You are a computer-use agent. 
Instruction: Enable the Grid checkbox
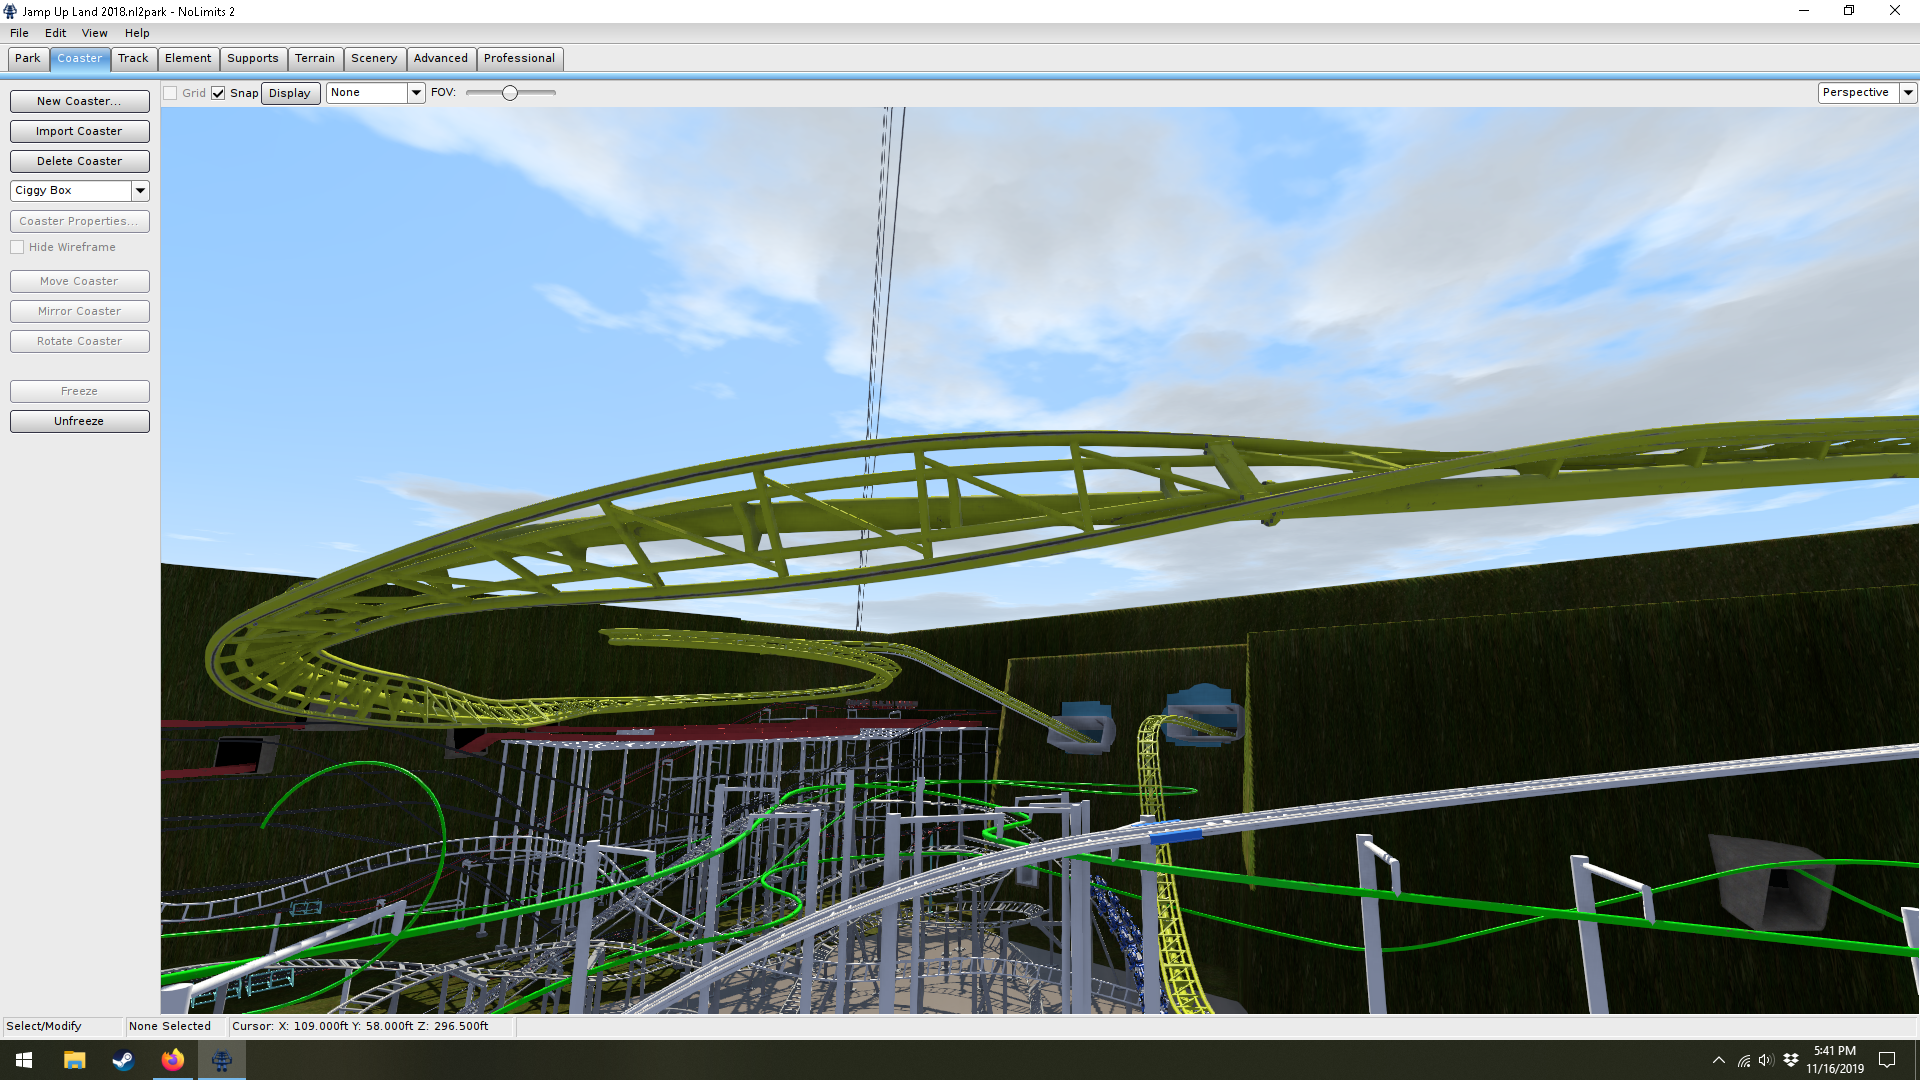[171, 93]
